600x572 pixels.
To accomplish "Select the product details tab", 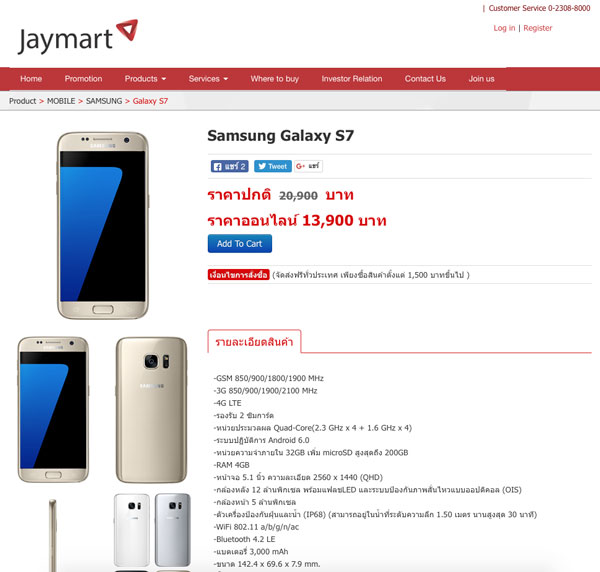I will [254, 341].
